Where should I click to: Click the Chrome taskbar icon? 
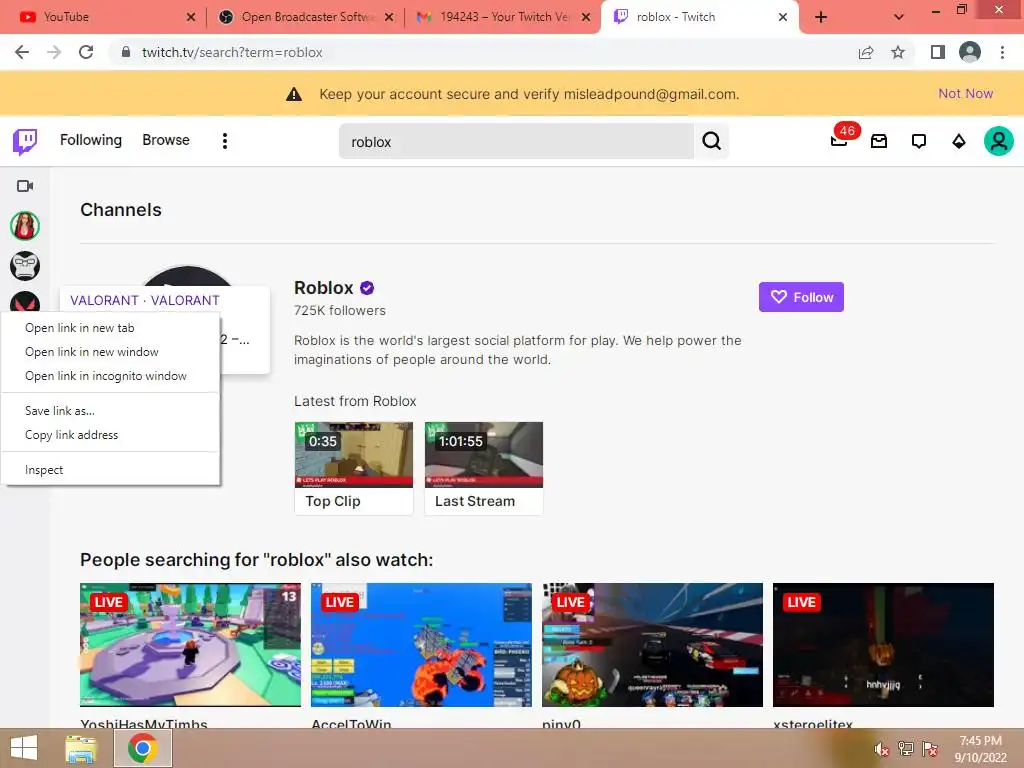click(x=143, y=748)
